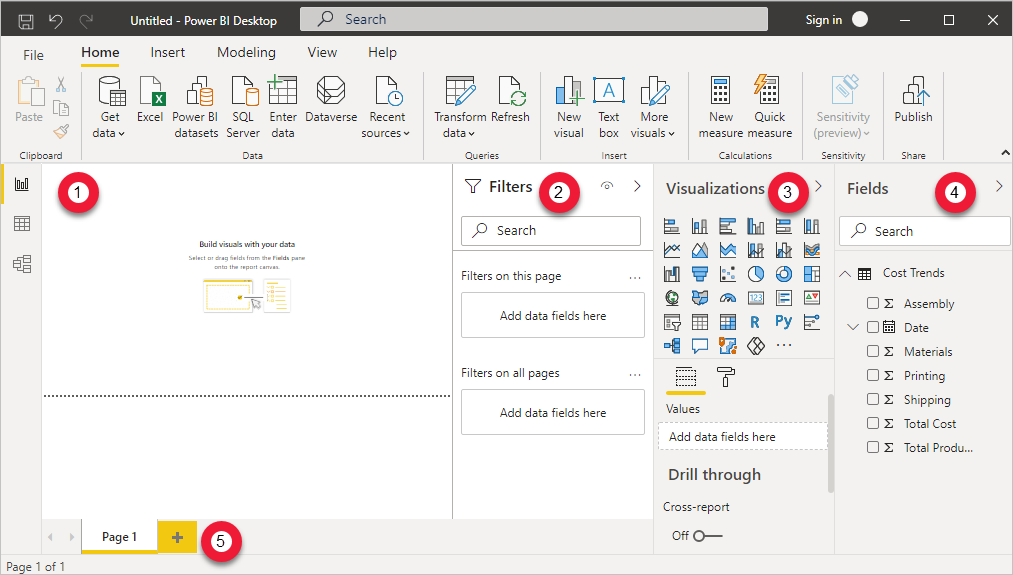
Task: Insert a Text box
Action: click(x=609, y=107)
